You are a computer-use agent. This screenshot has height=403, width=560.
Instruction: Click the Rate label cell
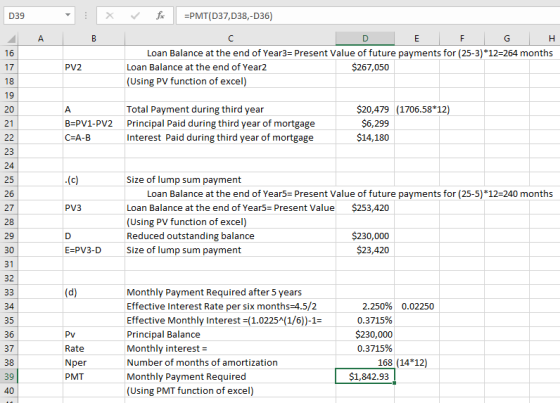(x=94, y=349)
